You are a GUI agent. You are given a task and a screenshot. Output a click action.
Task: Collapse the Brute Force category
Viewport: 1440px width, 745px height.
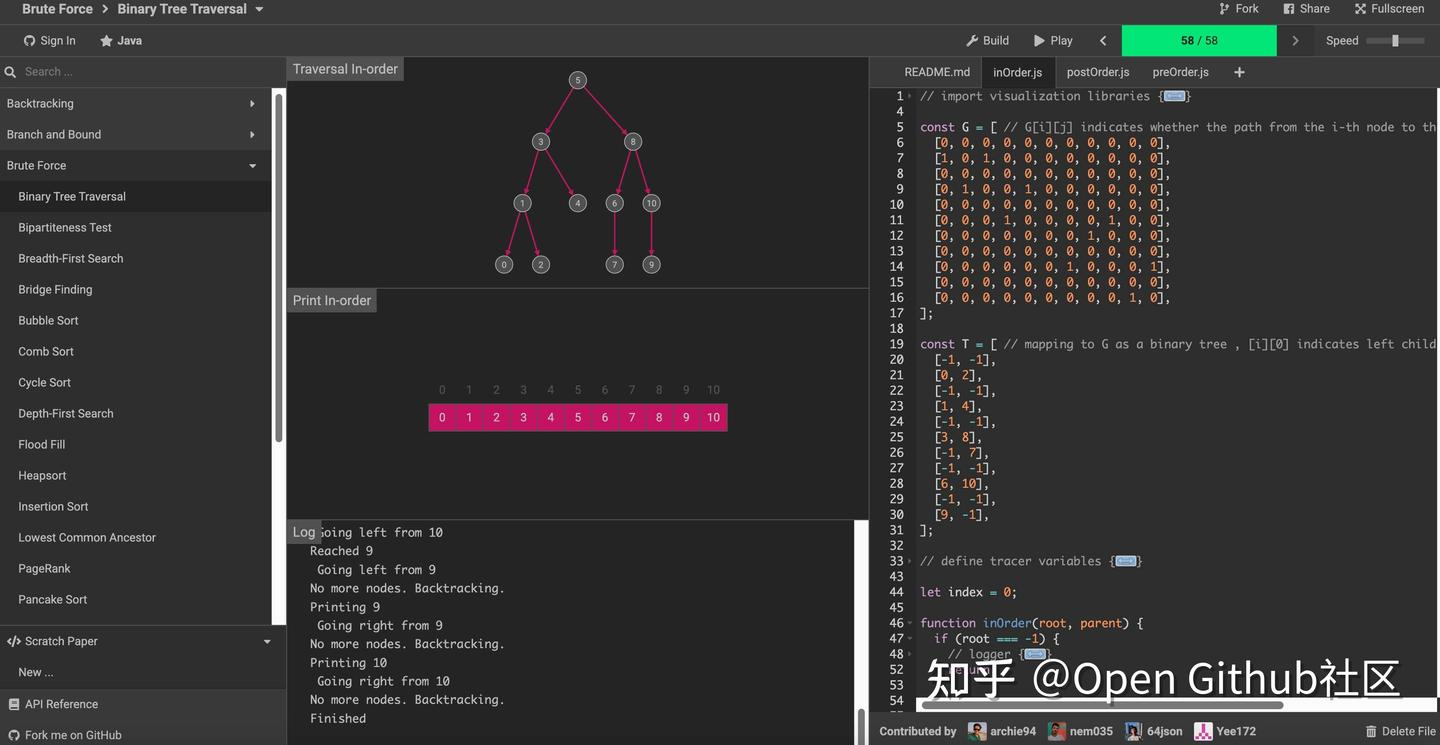pos(252,166)
